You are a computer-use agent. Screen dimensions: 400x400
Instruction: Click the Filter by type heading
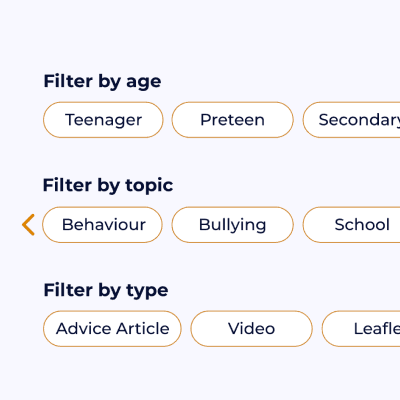[x=106, y=291]
